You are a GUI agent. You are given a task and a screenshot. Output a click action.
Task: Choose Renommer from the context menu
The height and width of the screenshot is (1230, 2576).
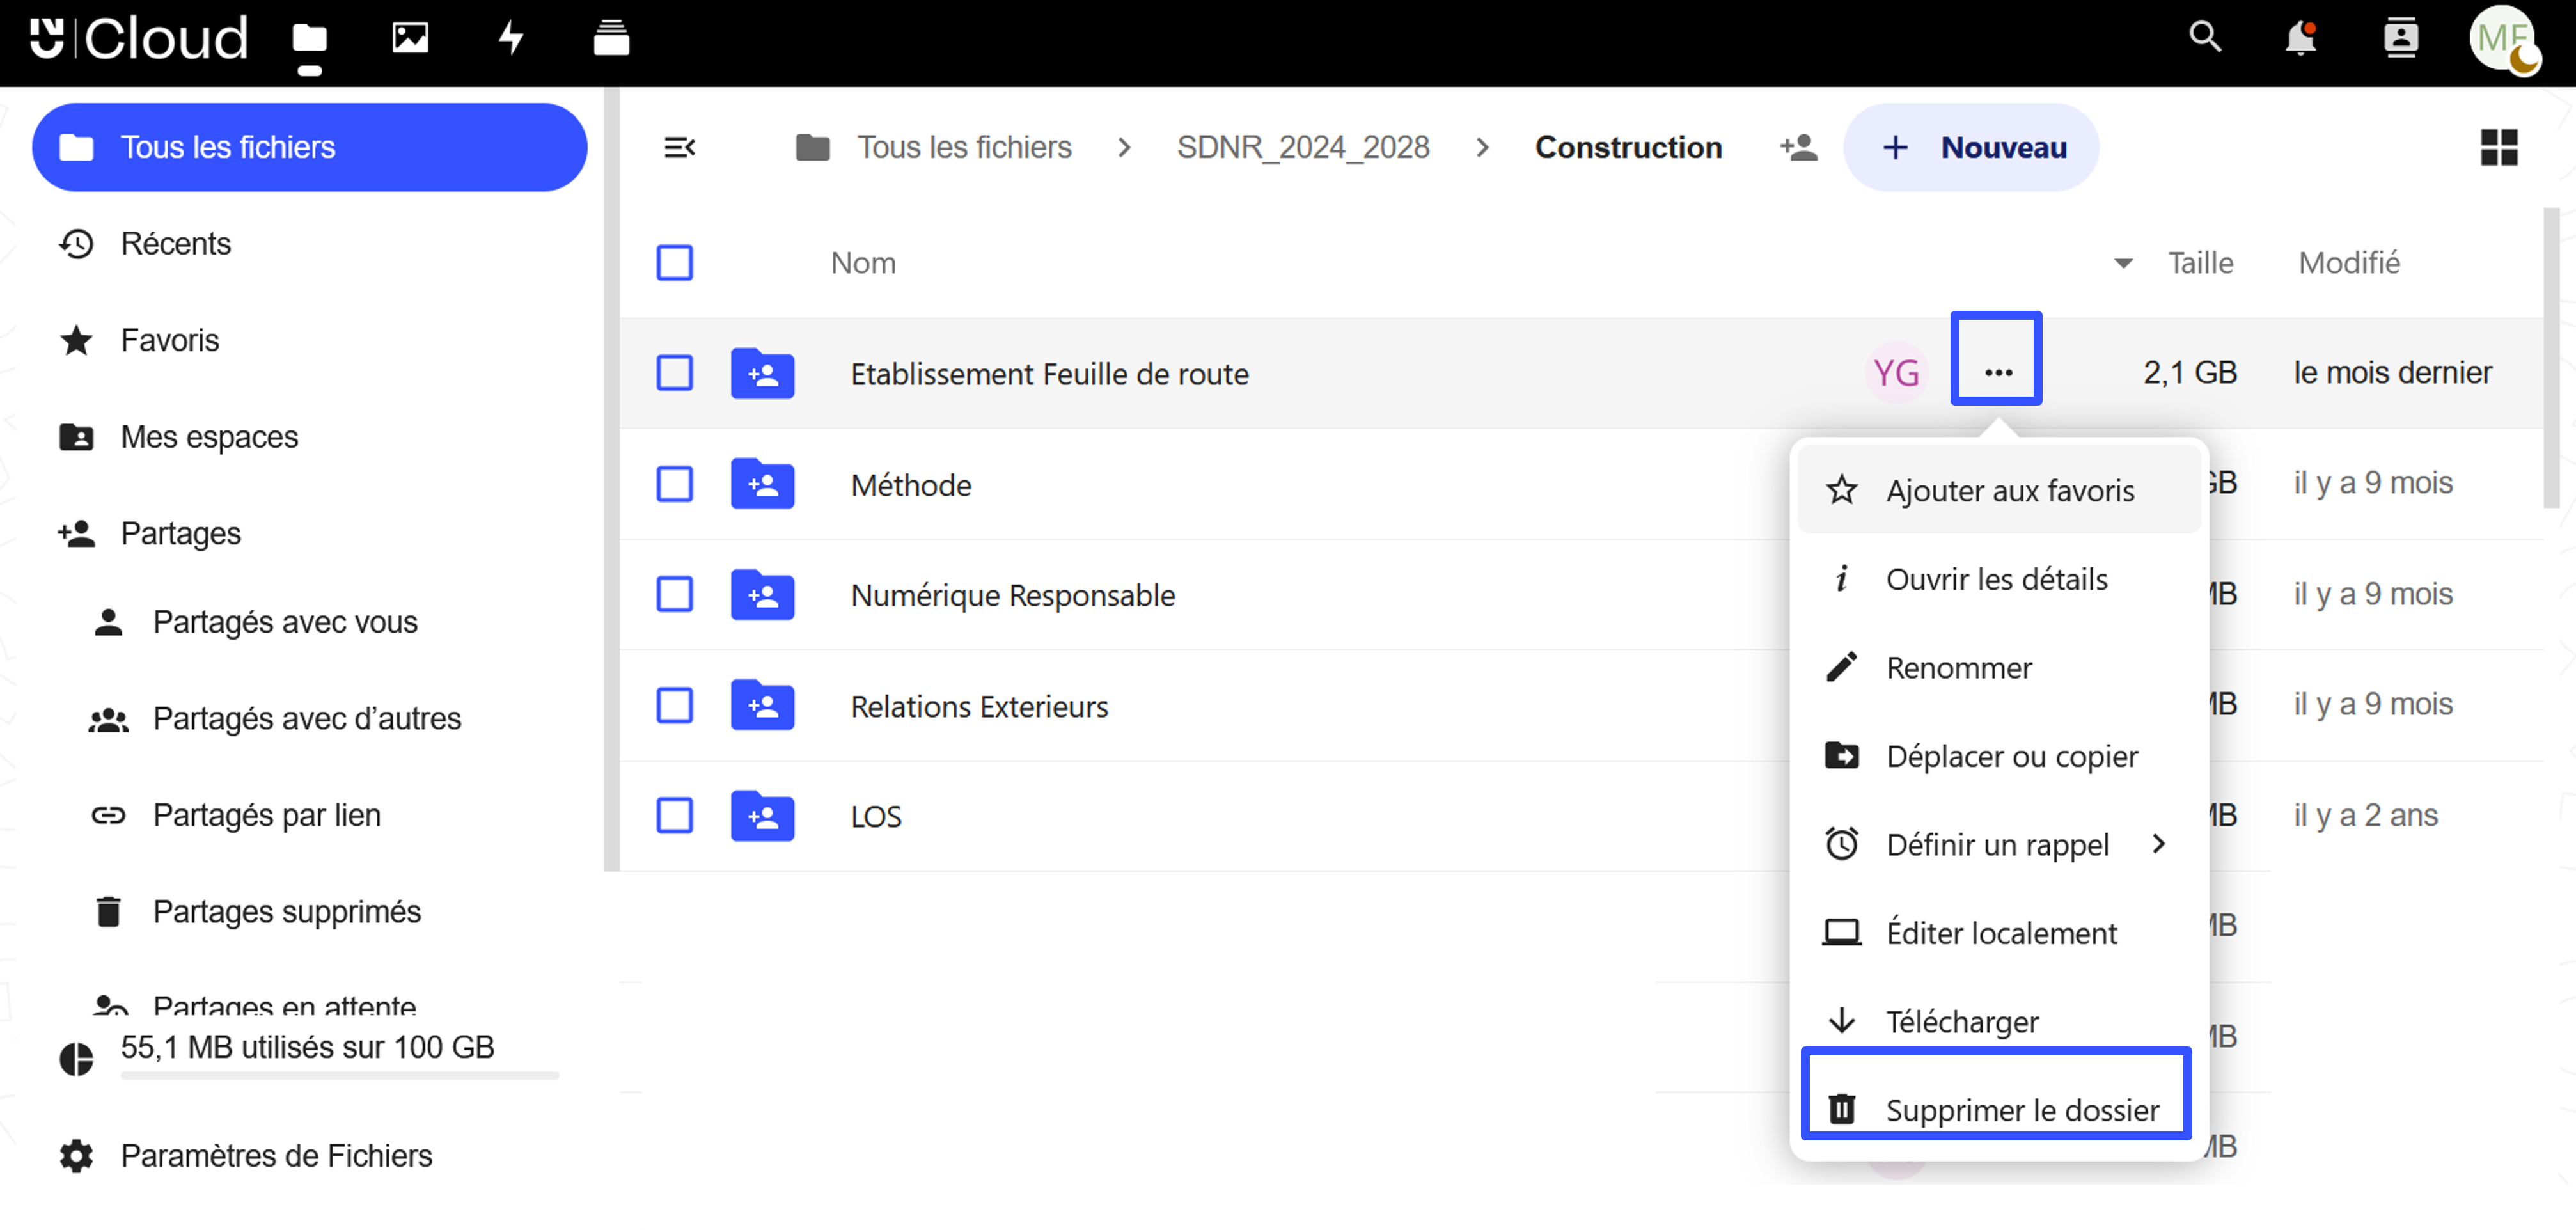(1958, 667)
